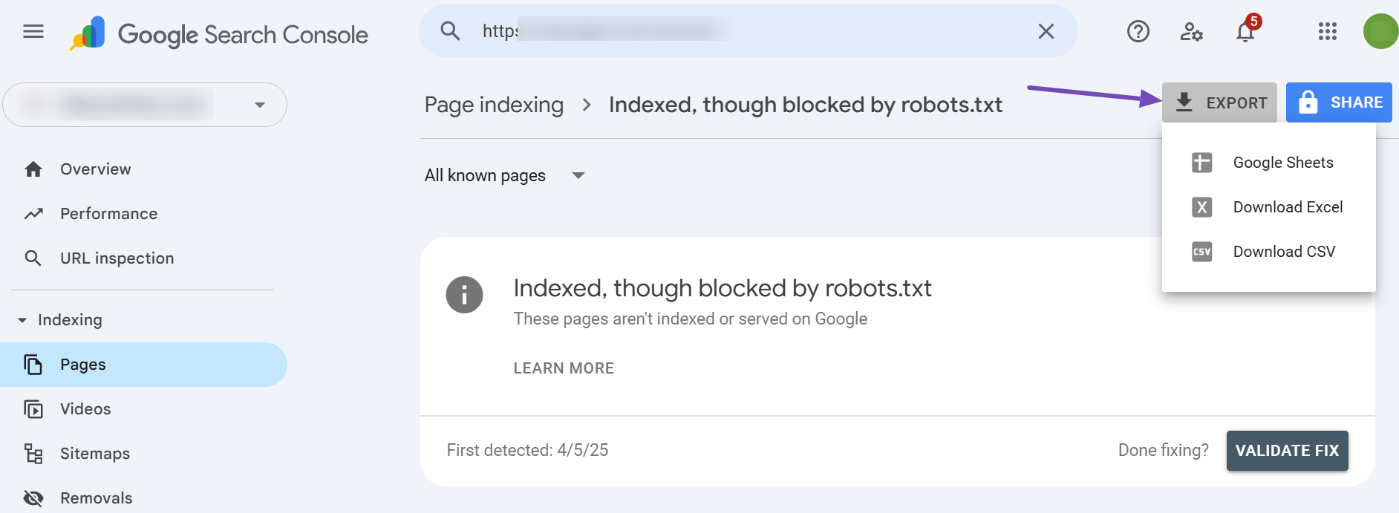Click the Help question mark icon

(1138, 32)
